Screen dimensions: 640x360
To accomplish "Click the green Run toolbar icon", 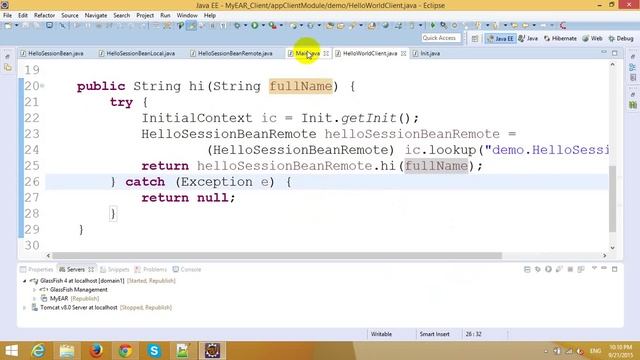I will [x=255, y=26].
